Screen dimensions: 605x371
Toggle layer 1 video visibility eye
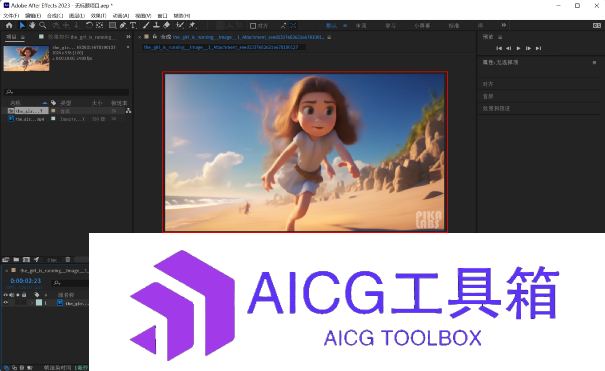[x=5, y=303]
